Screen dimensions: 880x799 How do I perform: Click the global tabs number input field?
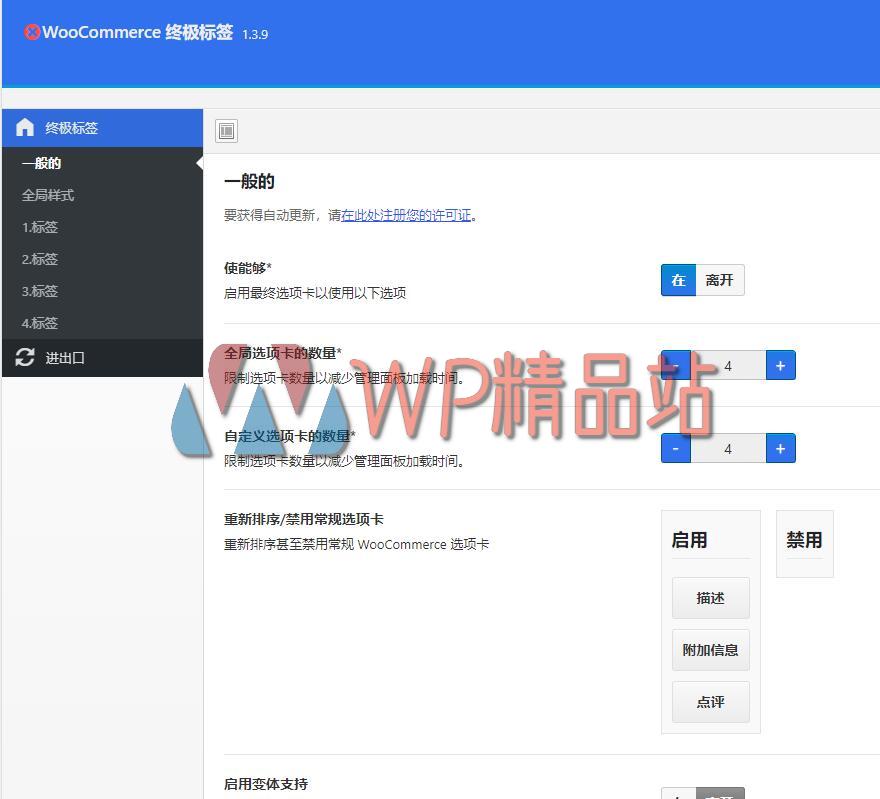pyautogui.click(x=727, y=365)
